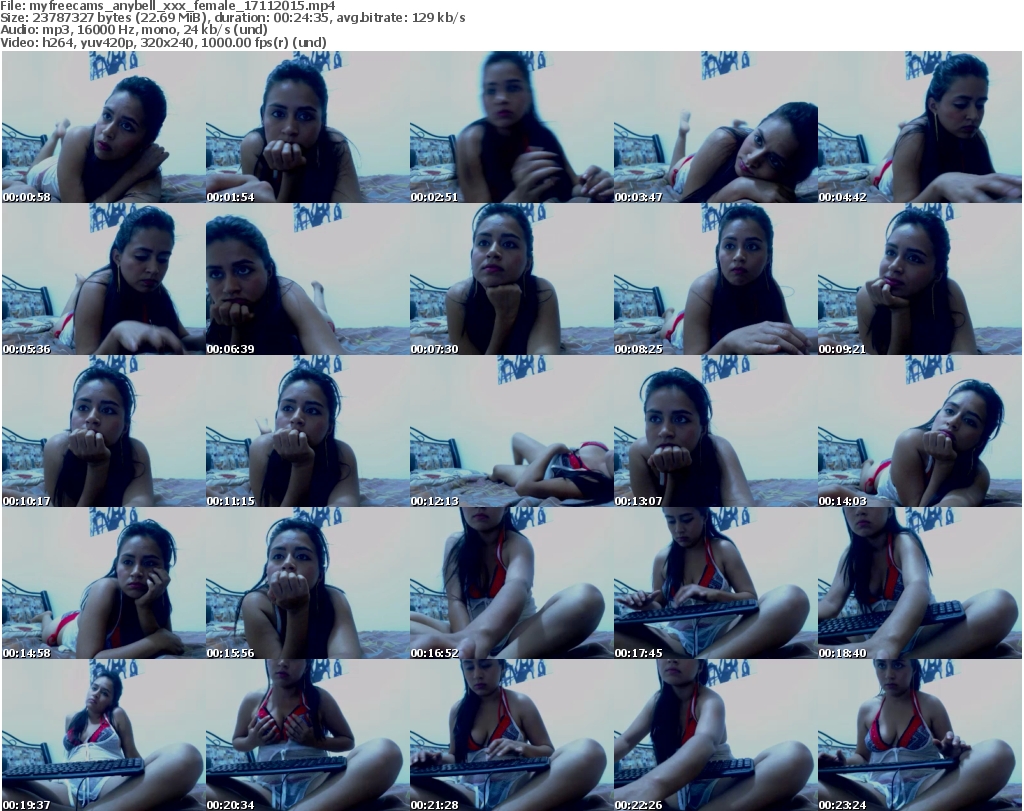Image resolution: width=1024 pixels, height=811 pixels.
Task: Choose the frame stamped 00:06:39
Action: point(308,279)
